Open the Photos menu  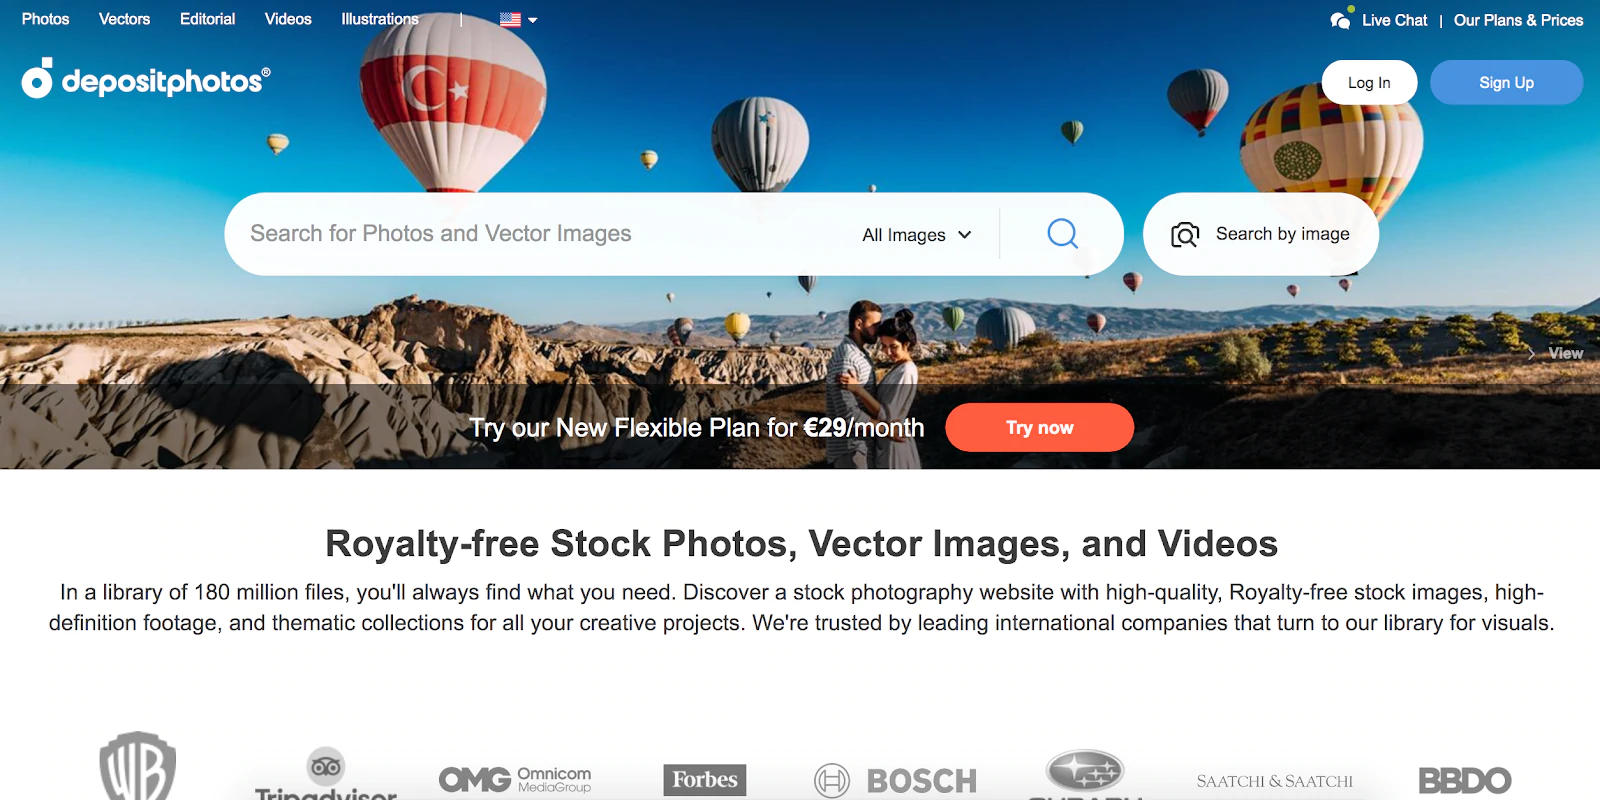pos(46,19)
